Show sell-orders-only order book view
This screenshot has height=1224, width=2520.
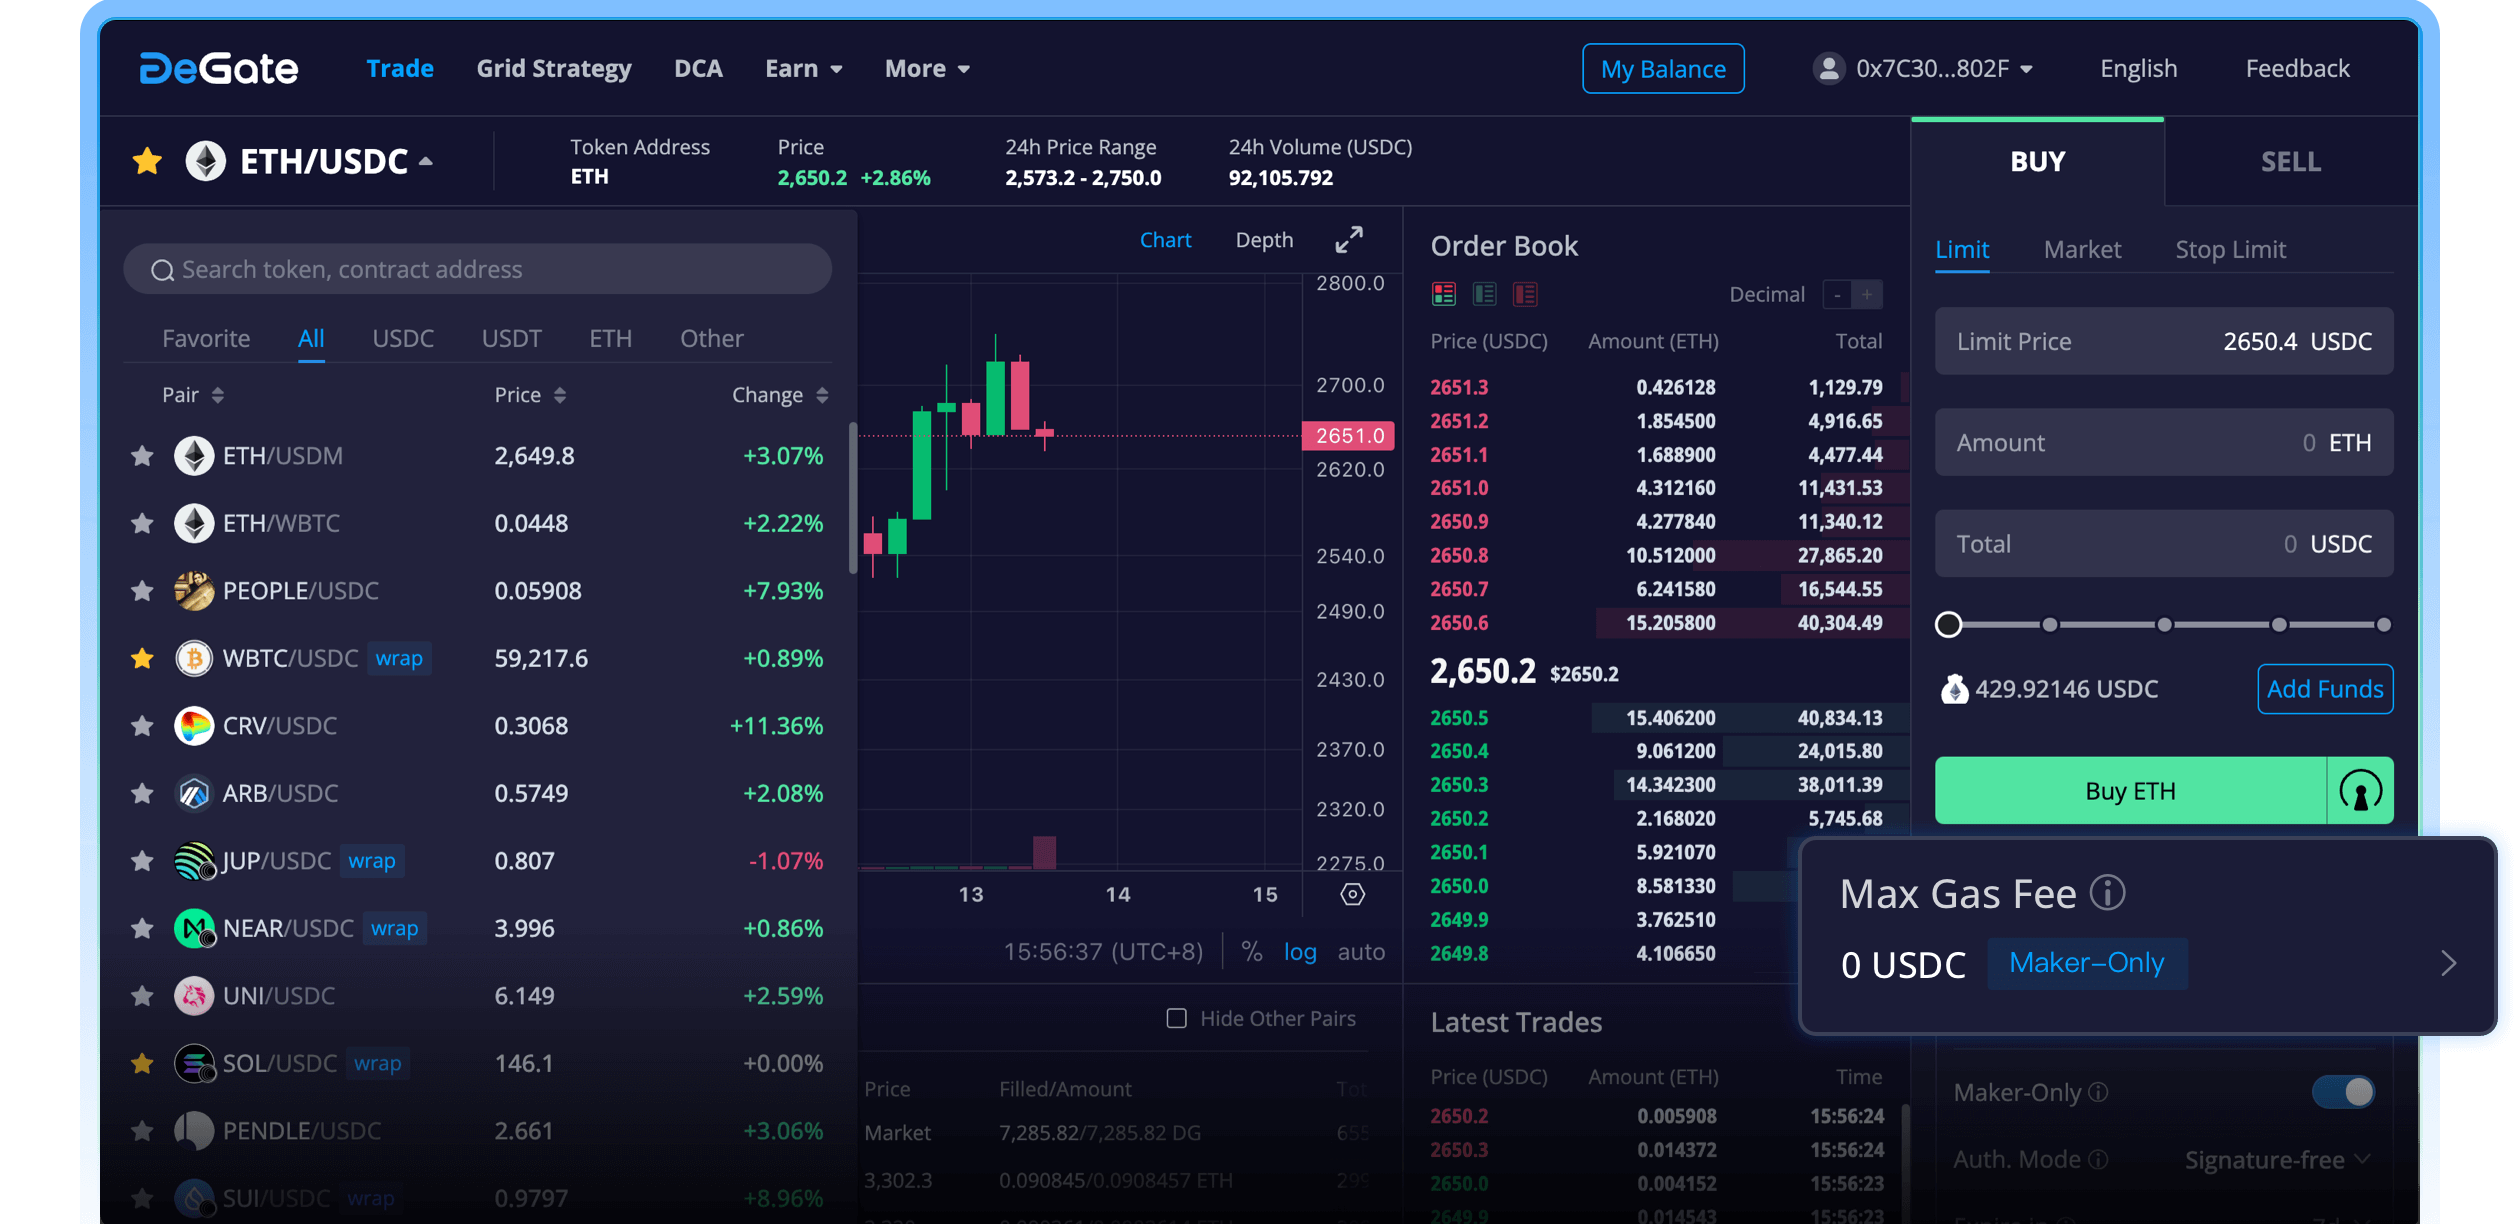click(1525, 294)
